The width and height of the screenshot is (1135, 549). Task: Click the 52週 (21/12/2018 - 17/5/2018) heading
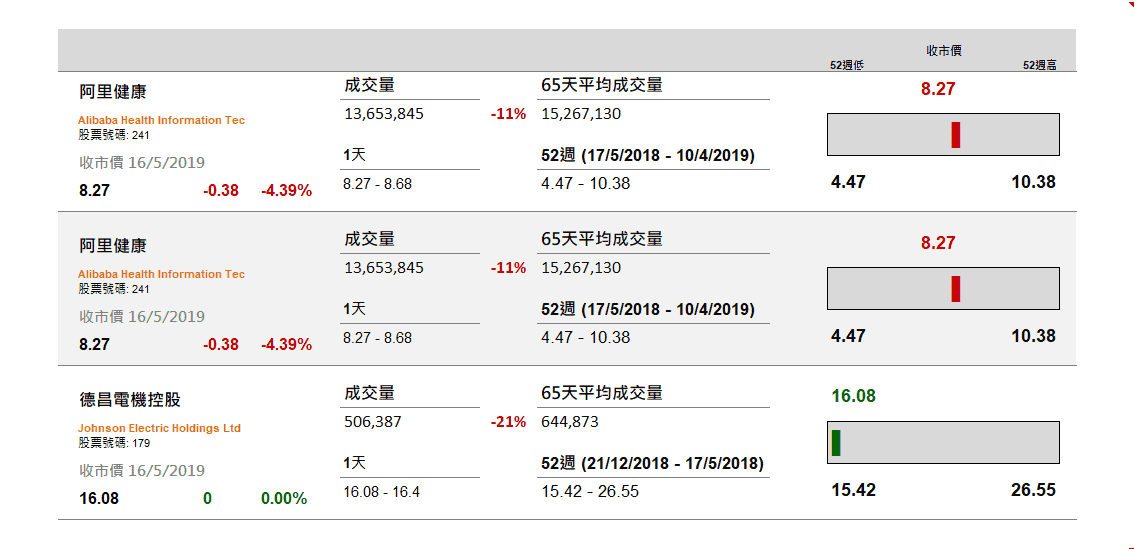(652, 464)
